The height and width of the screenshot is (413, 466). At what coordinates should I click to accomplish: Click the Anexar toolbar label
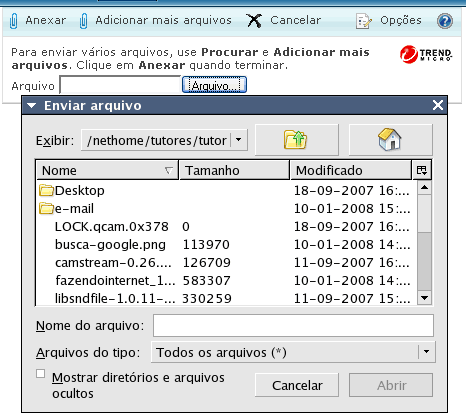pyautogui.click(x=46, y=20)
